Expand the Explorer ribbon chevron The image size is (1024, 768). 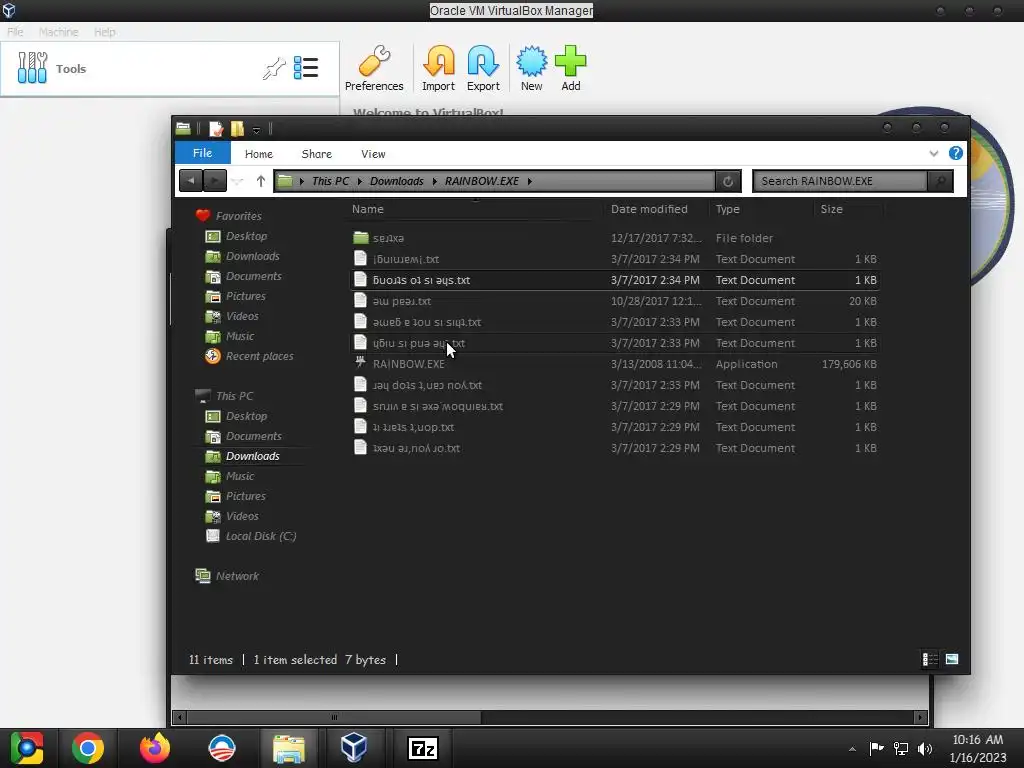[933, 153]
